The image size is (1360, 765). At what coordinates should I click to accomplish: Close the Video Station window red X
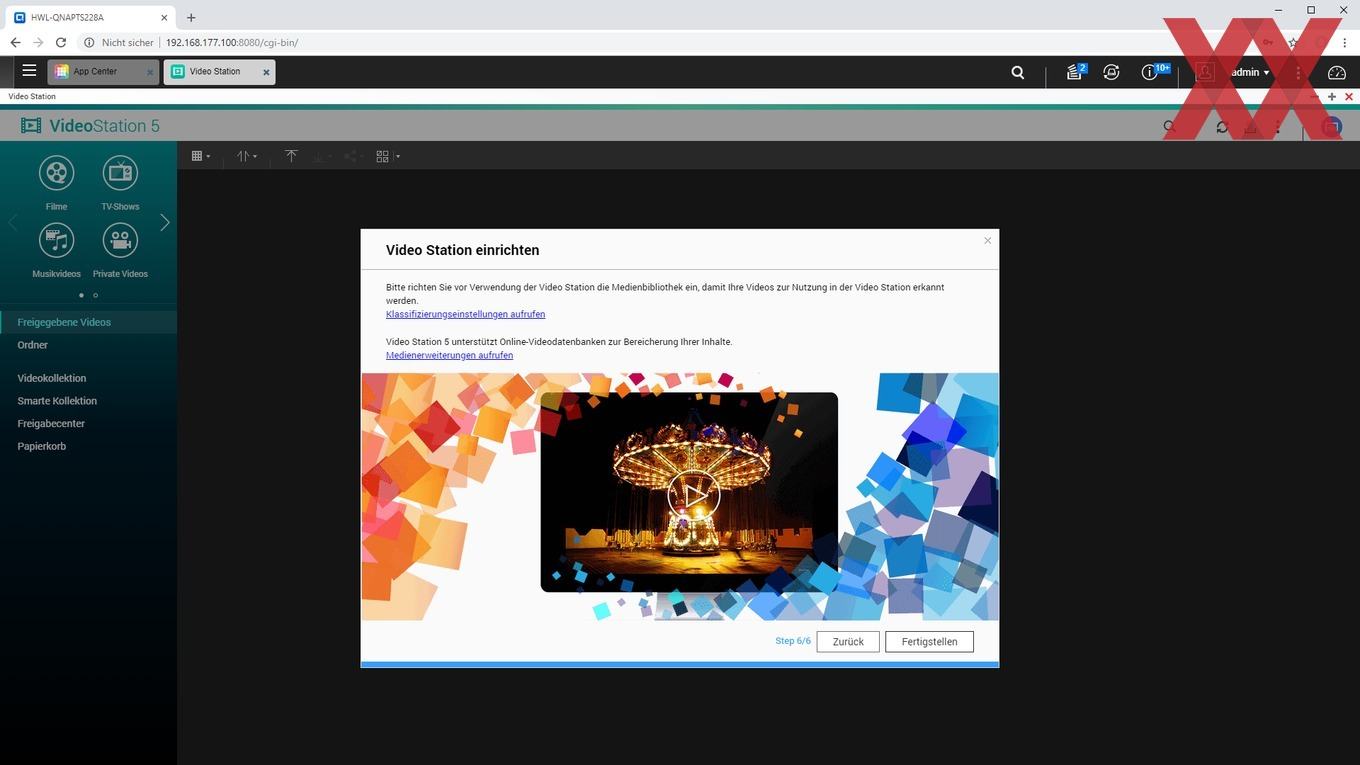coord(1349,97)
